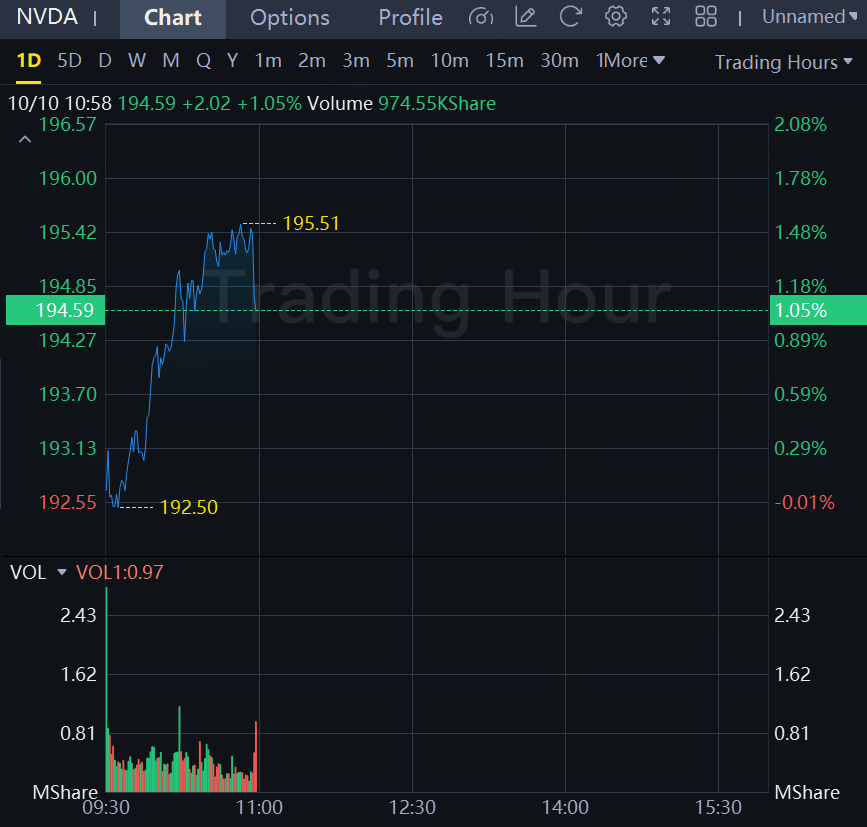Click the 14:00 time axis label
Viewport: 867px width, 827px height.
(565, 808)
